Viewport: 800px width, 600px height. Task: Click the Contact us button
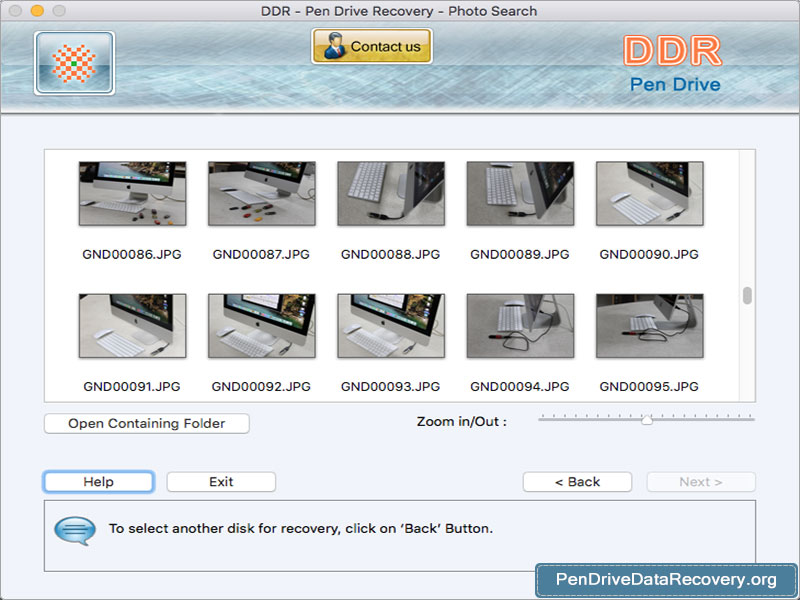[x=372, y=46]
